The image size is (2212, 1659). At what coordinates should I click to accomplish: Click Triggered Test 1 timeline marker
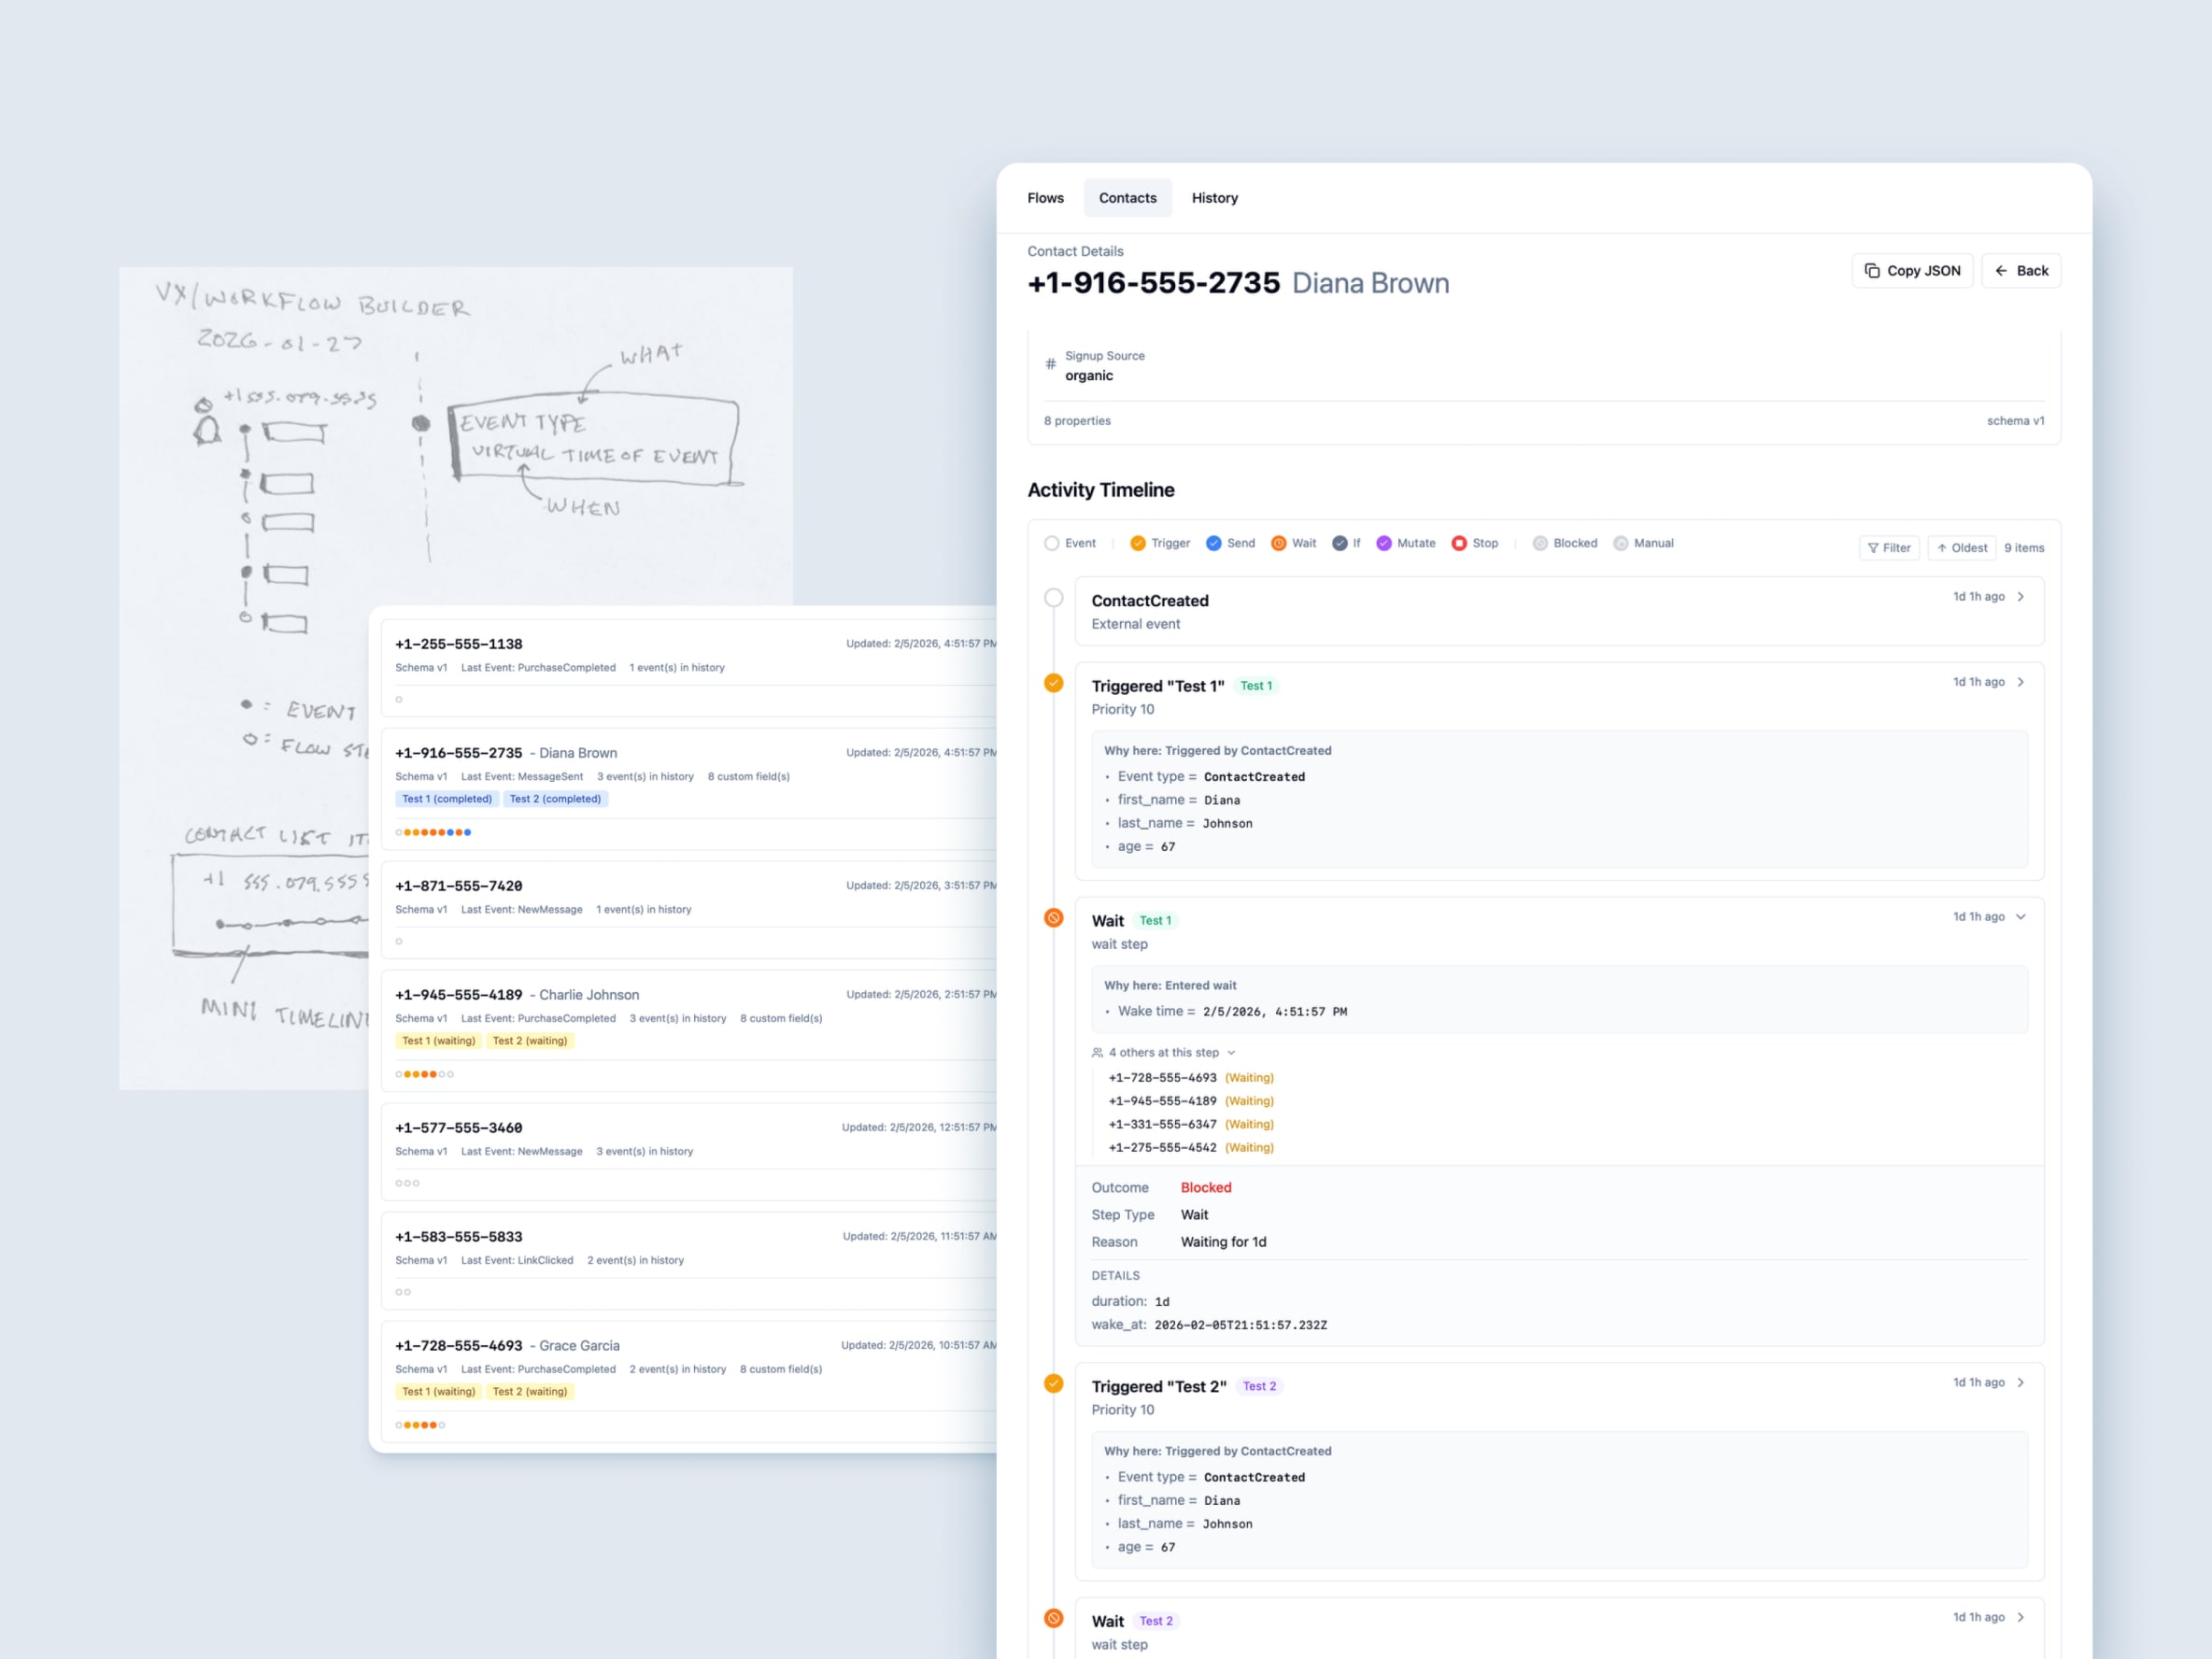click(1053, 683)
